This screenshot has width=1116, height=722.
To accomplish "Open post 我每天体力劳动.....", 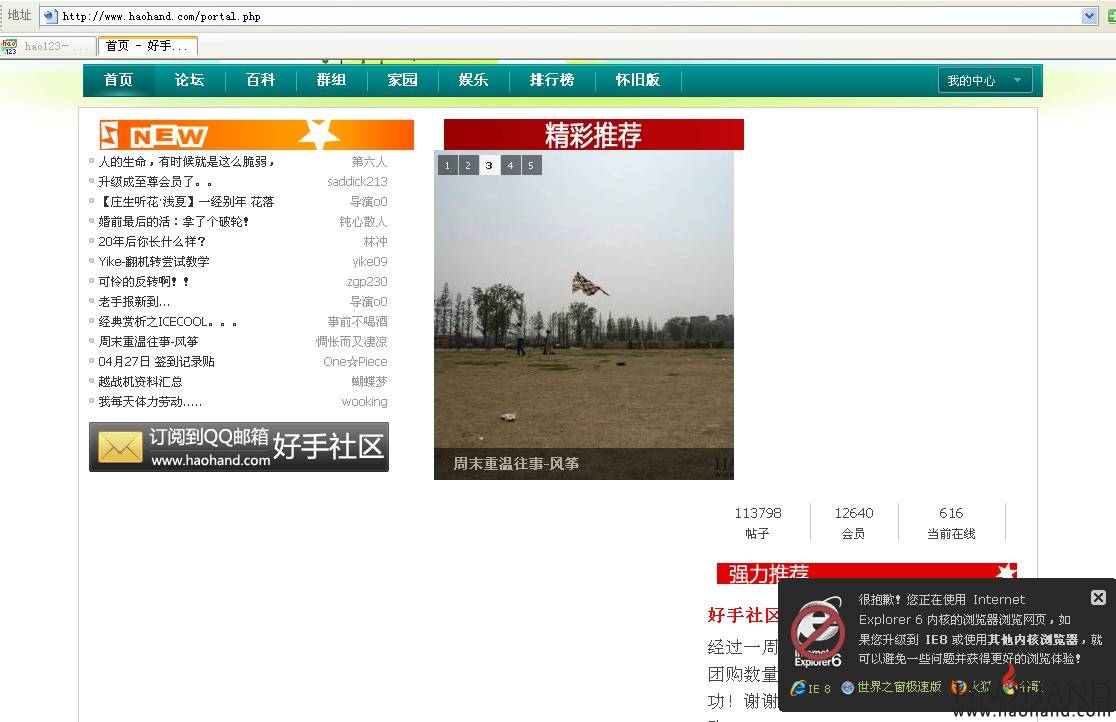I will [x=150, y=401].
